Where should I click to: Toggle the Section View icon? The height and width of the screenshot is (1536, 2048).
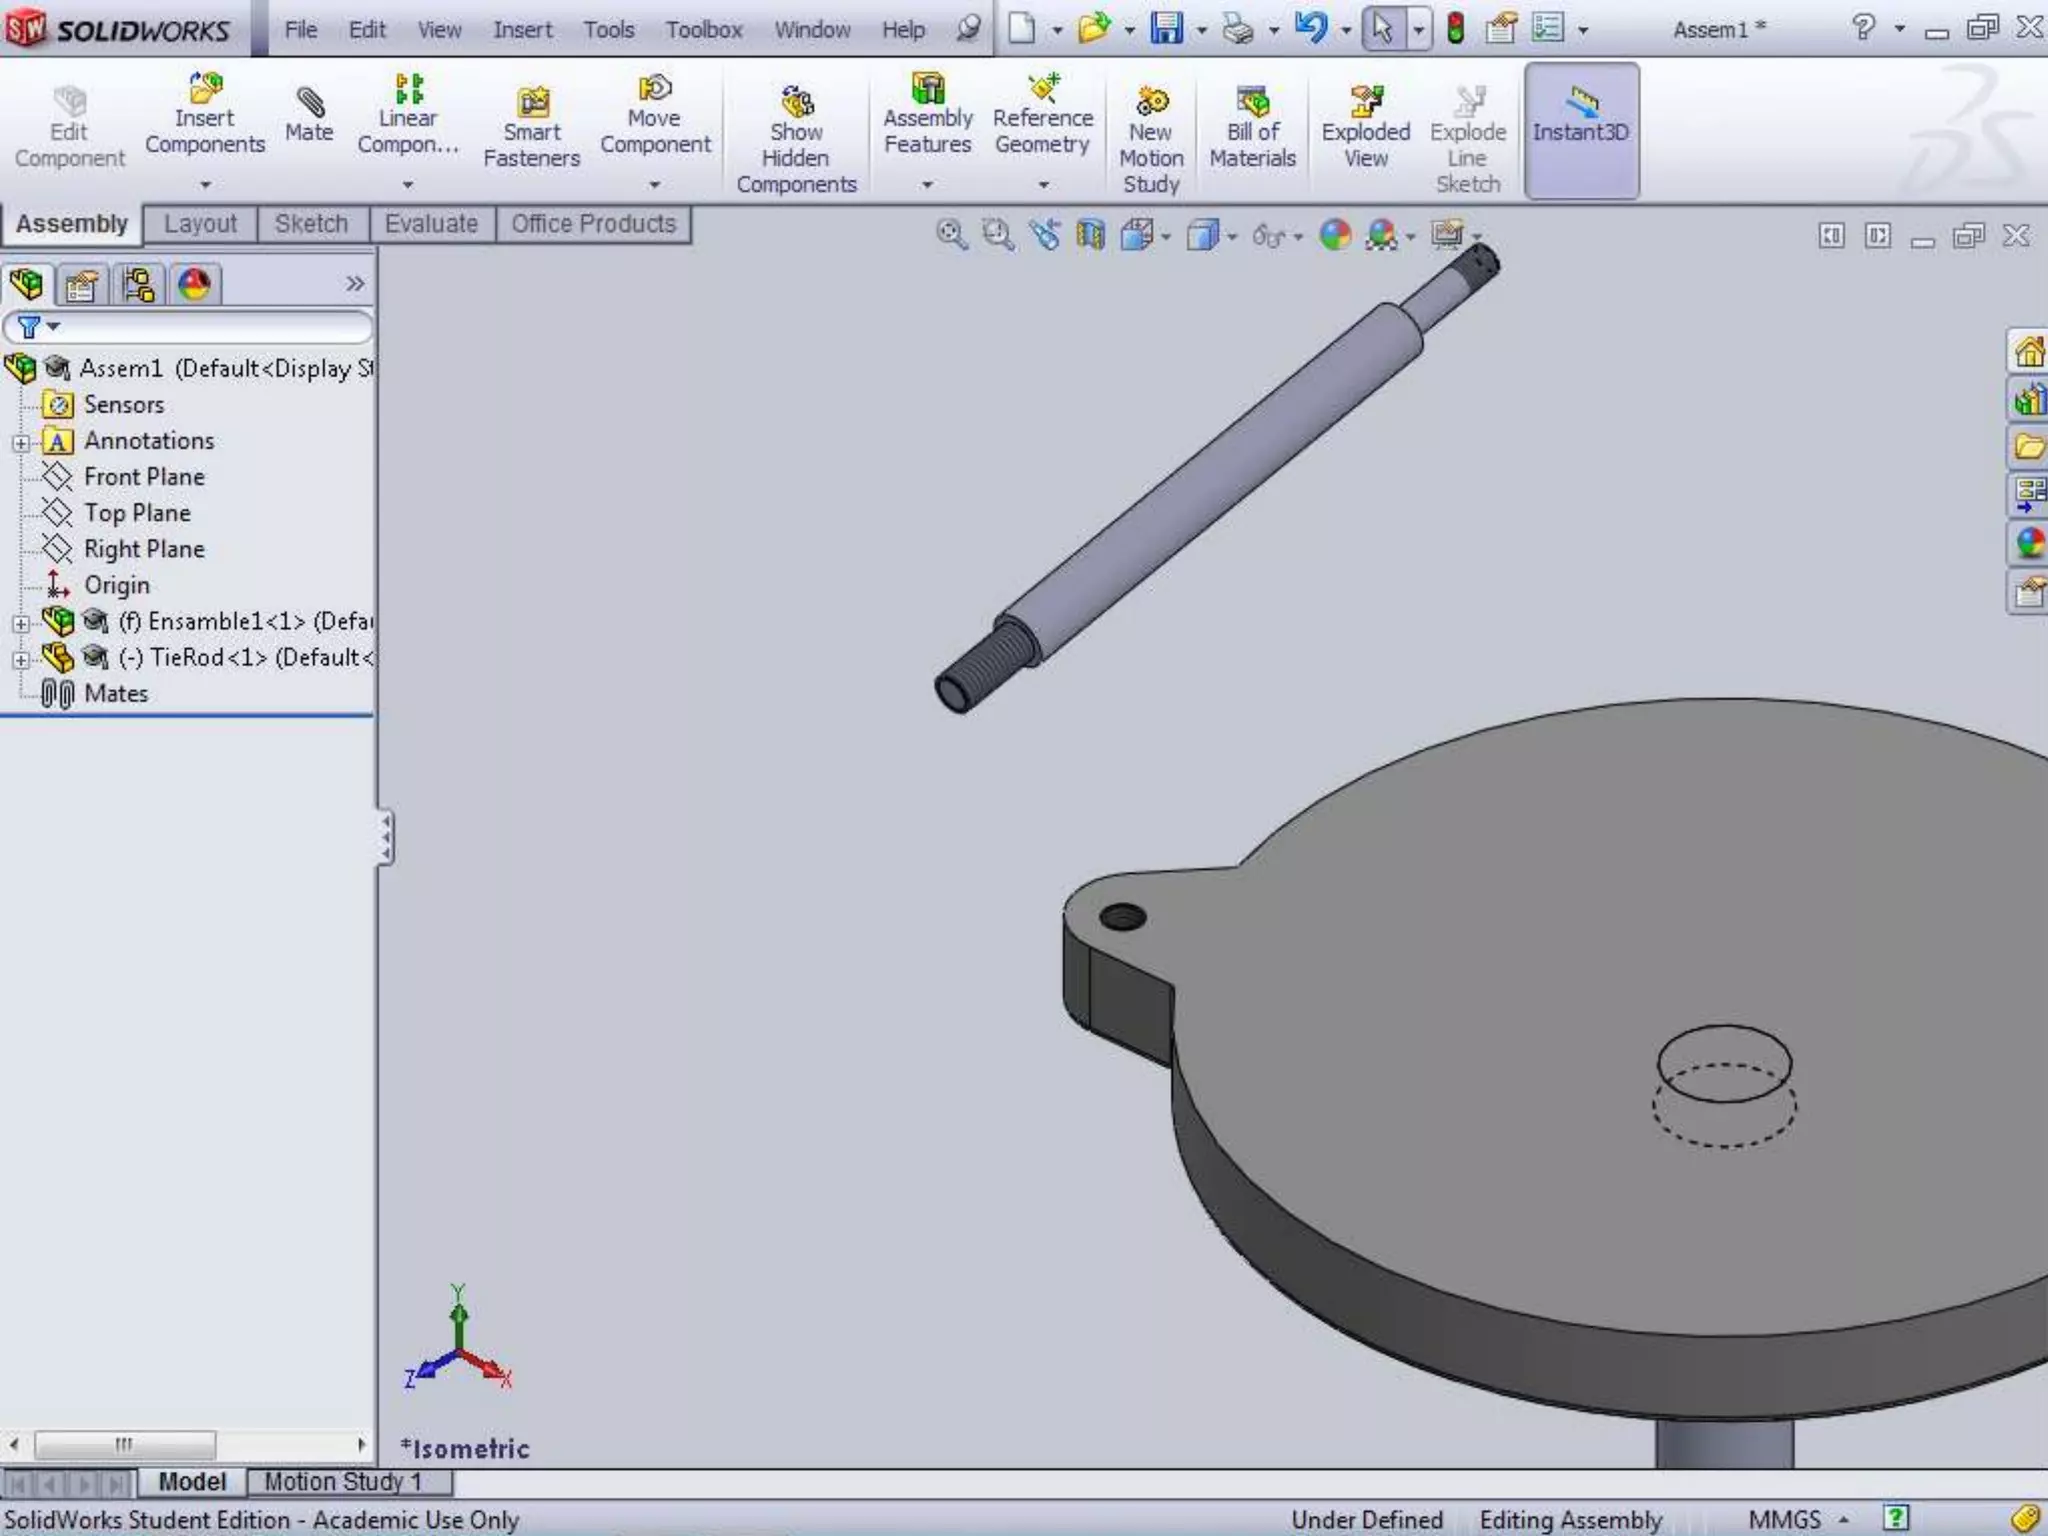click(1090, 235)
